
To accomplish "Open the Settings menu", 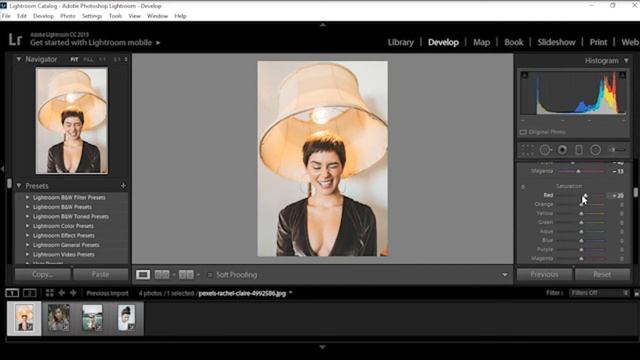I will click(x=92, y=16).
